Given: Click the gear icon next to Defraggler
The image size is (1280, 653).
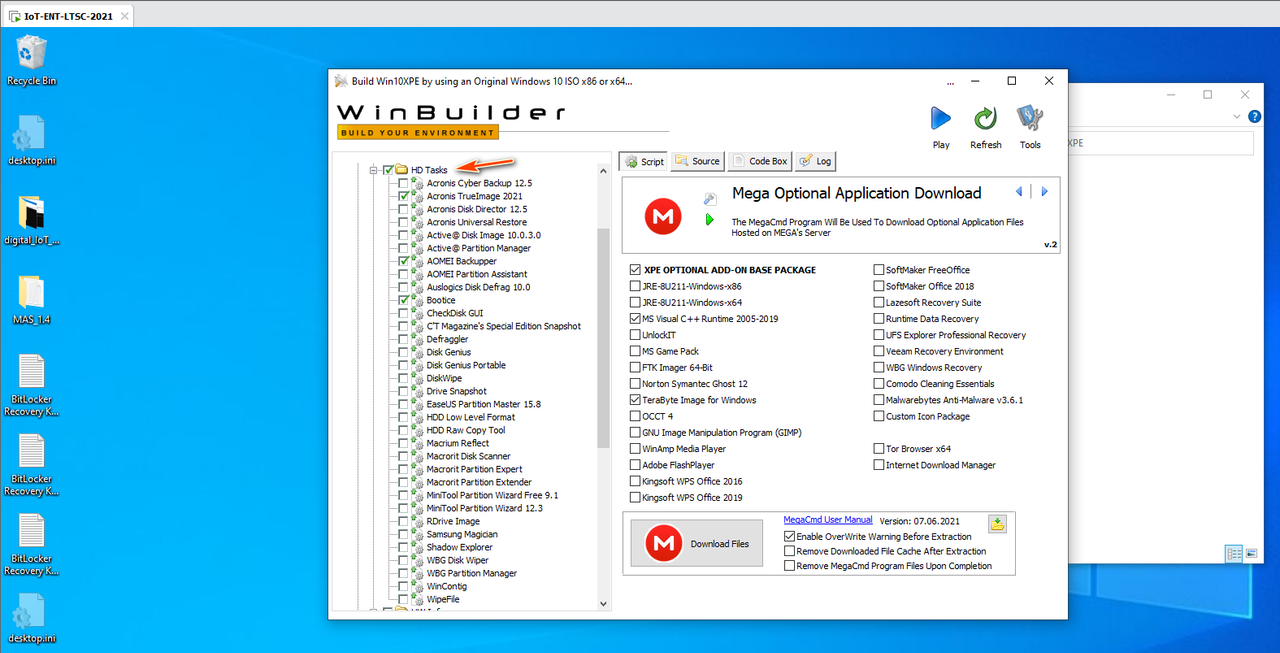Looking at the screenshot, I should pos(417,339).
